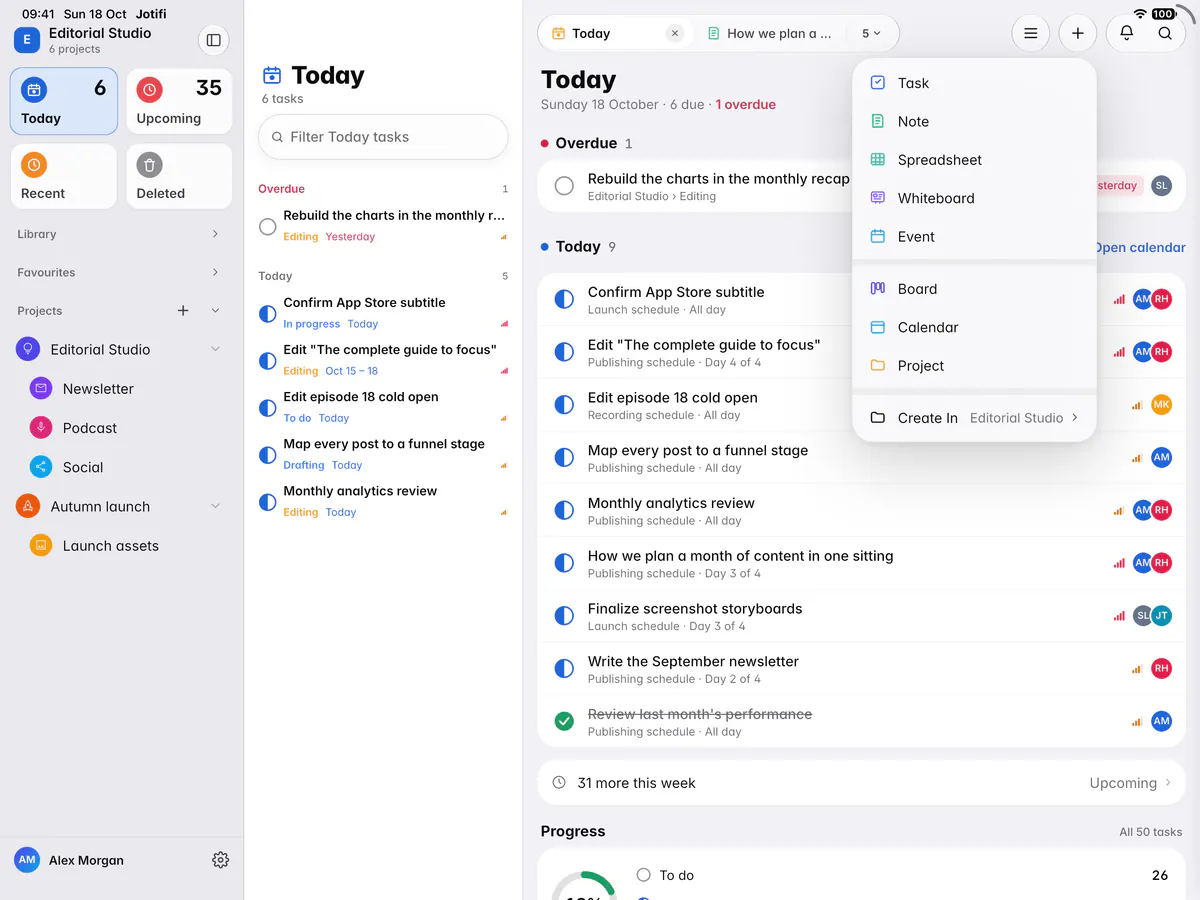This screenshot has width=1200, height=900.
Task: Toggle status of Write the September newsletter
Action: [x=564, y=668]
